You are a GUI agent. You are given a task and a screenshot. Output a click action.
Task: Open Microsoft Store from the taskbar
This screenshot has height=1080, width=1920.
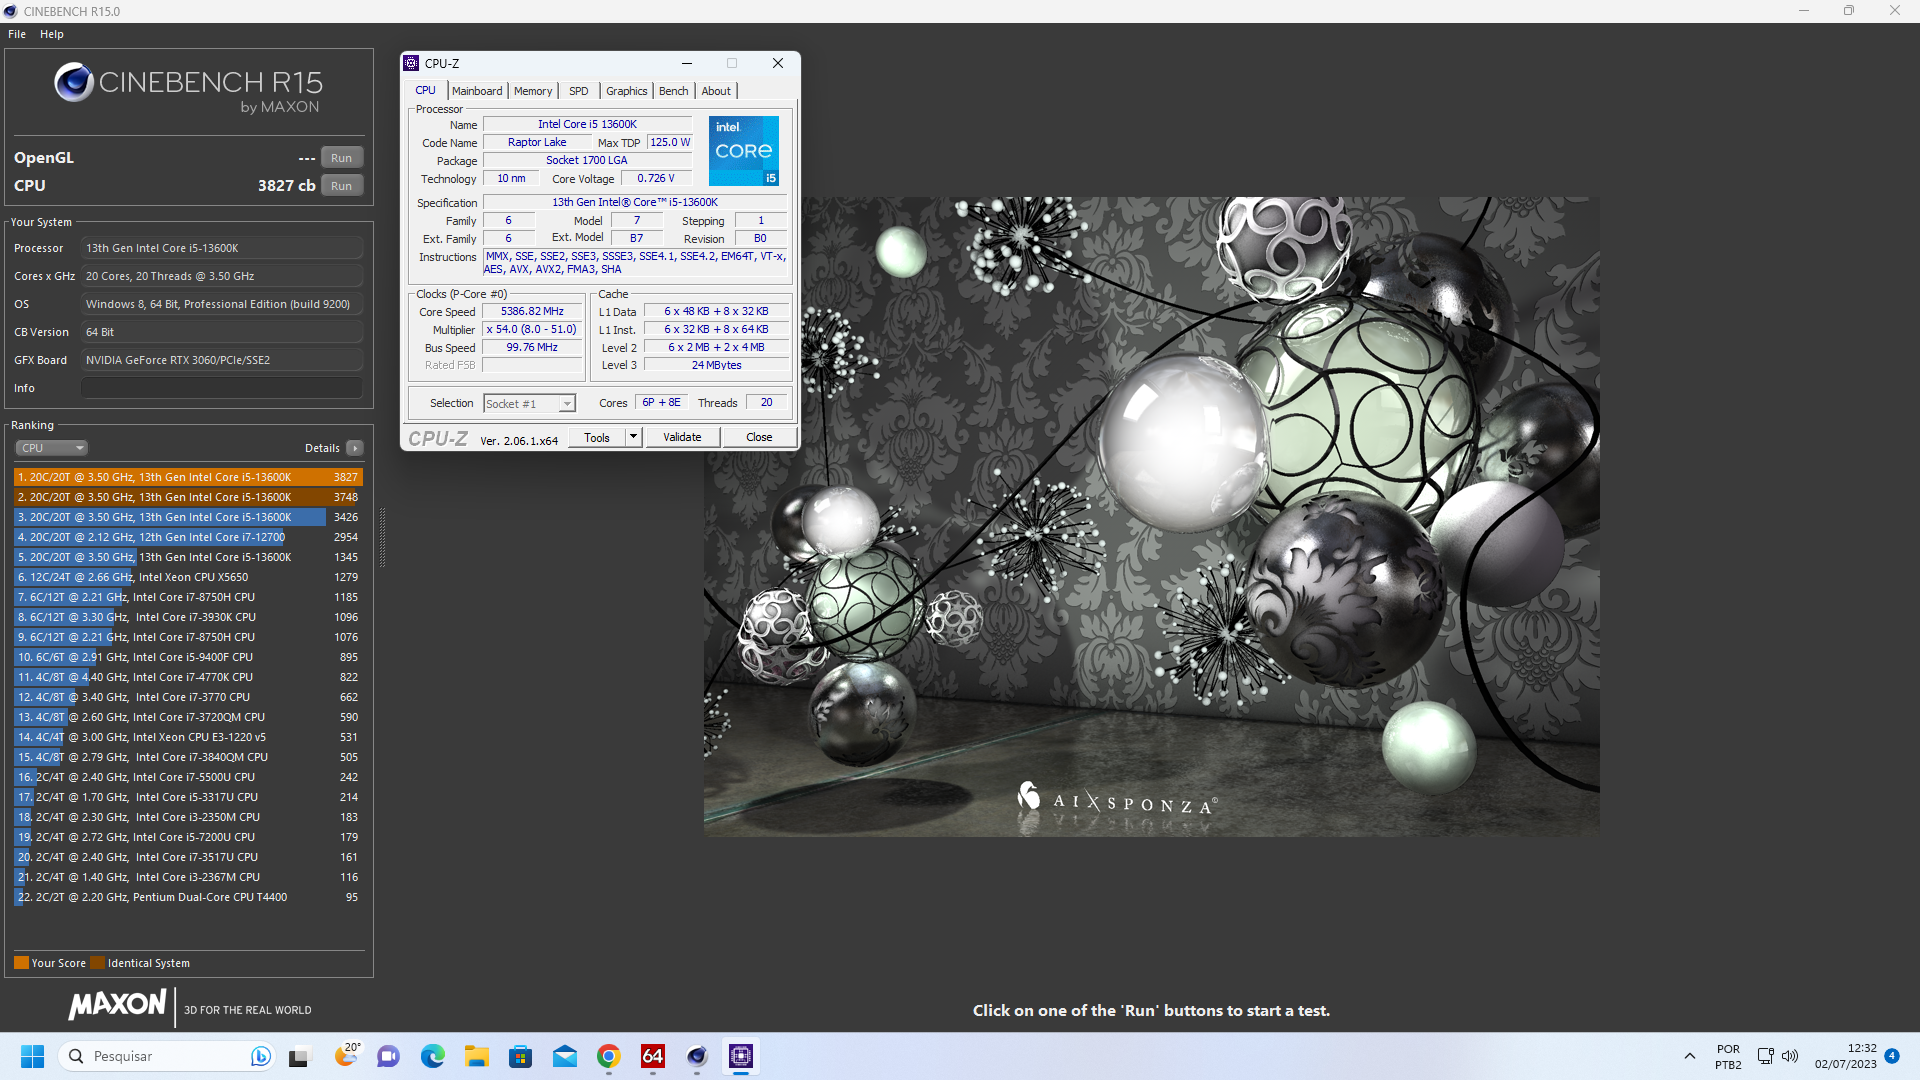[x=520, y=1056]
